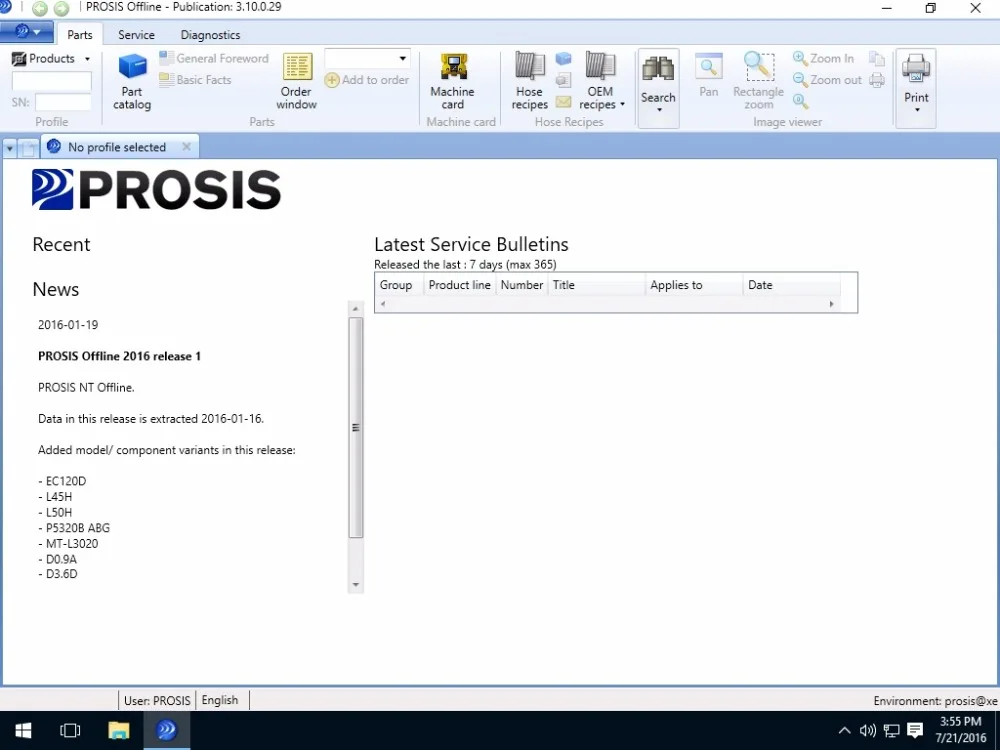The height and width of the screenshot is (750, 1000).
Task: Click the green back arrow in title bar
Action: tap(40, 8)
